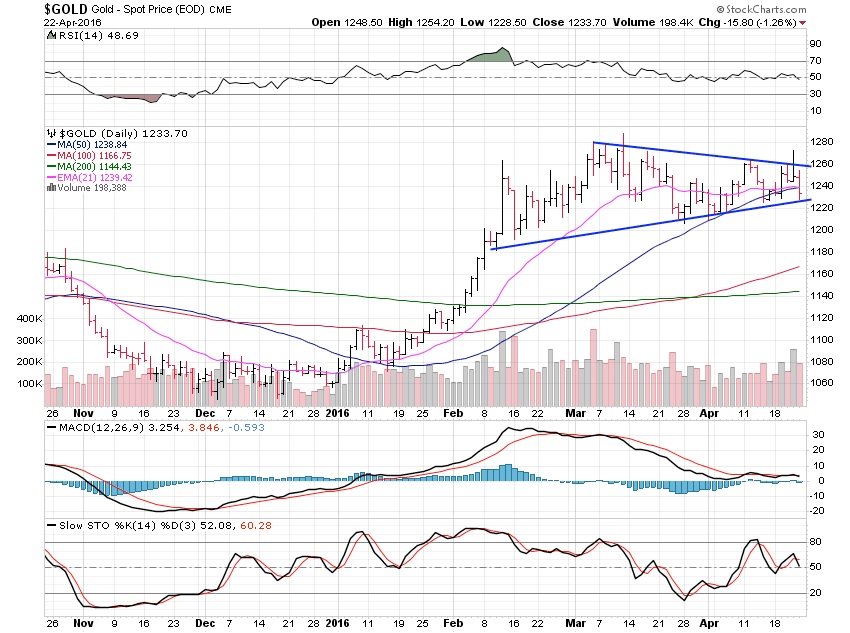Click the StockCharts.com copyright logo
The width and height of the screenshot is (850, 633).
(x=761, y=9)
